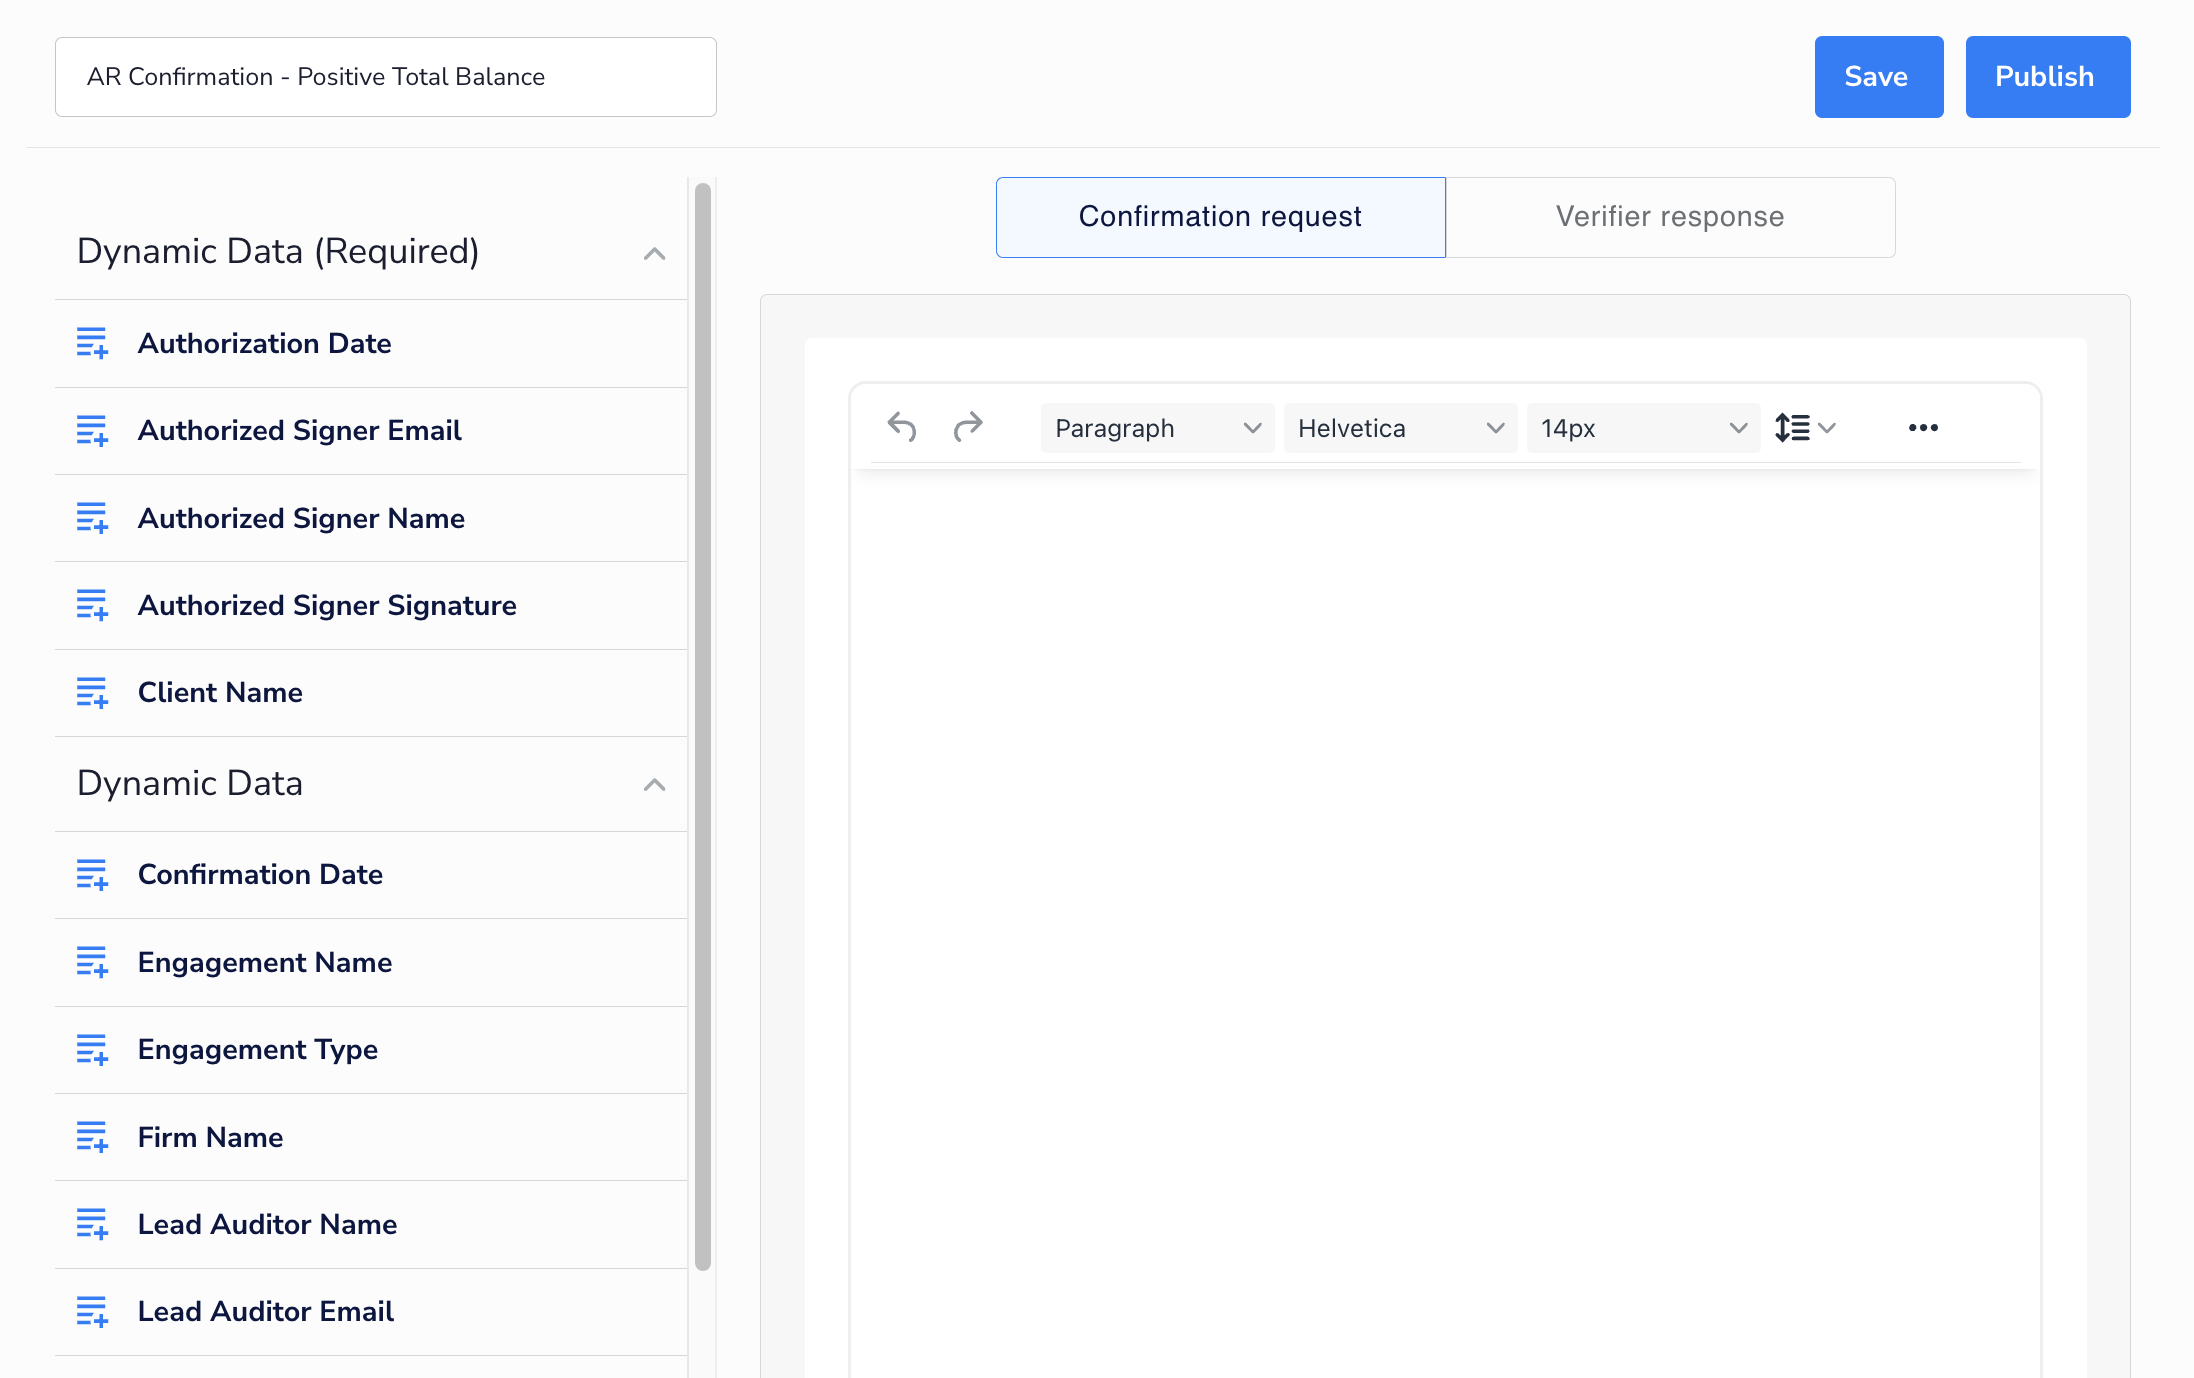Undo the last editor change

(x=902, y=428)
